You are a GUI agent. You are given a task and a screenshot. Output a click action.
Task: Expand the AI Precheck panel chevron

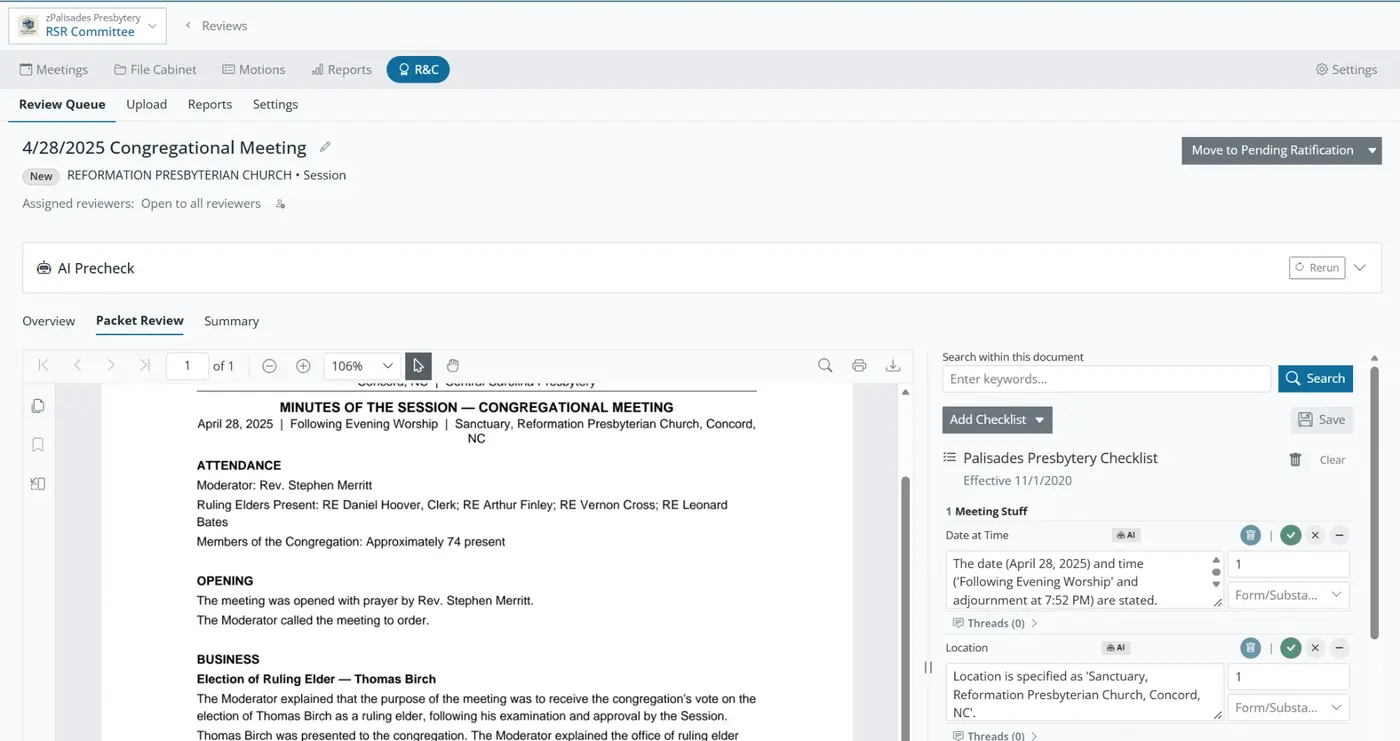pyautogui.click(x=1360, y=268)
